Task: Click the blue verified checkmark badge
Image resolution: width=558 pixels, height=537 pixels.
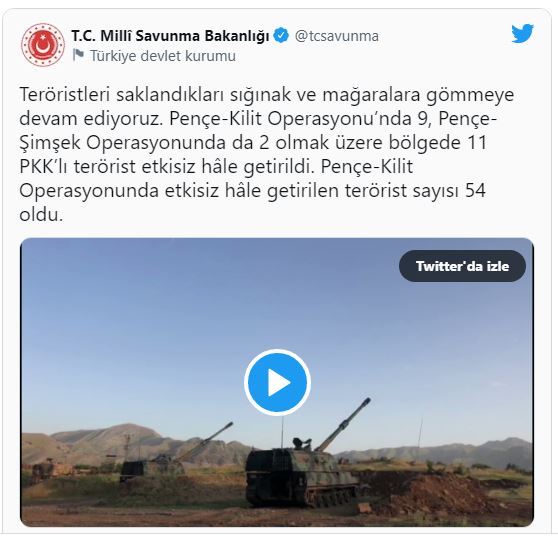Action: 281,36
